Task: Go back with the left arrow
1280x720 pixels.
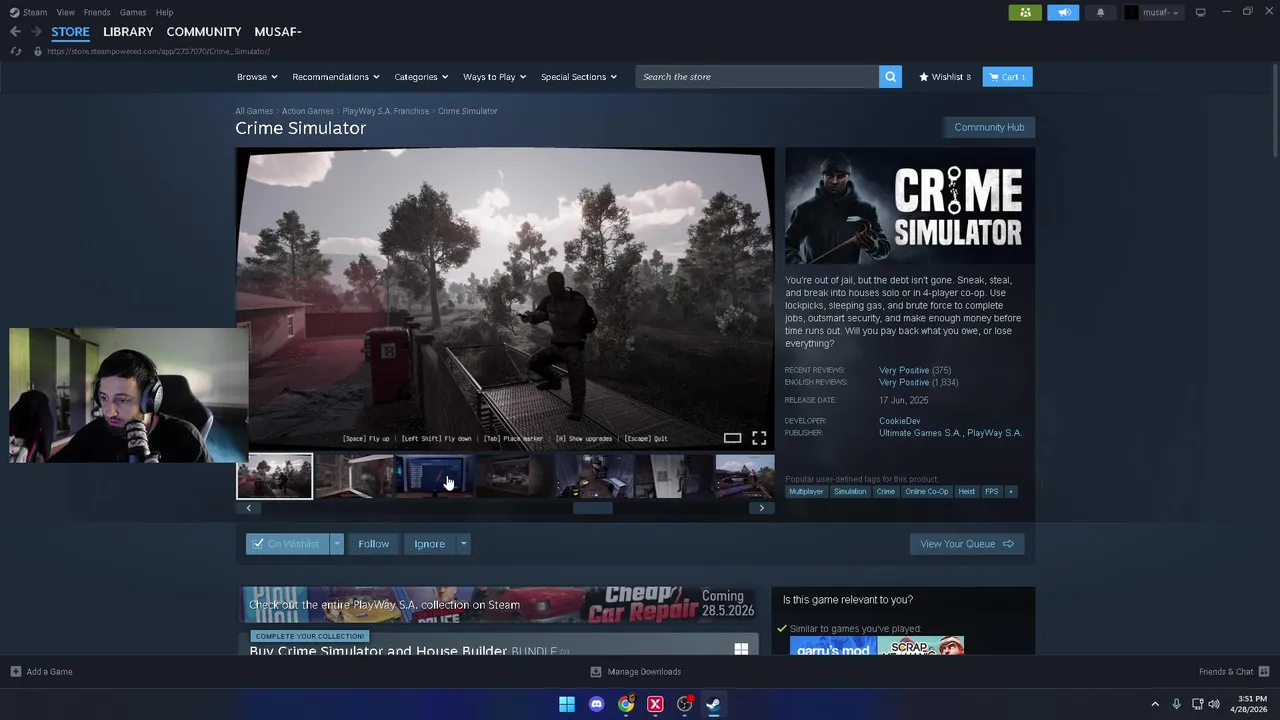Action: point(15,32)
